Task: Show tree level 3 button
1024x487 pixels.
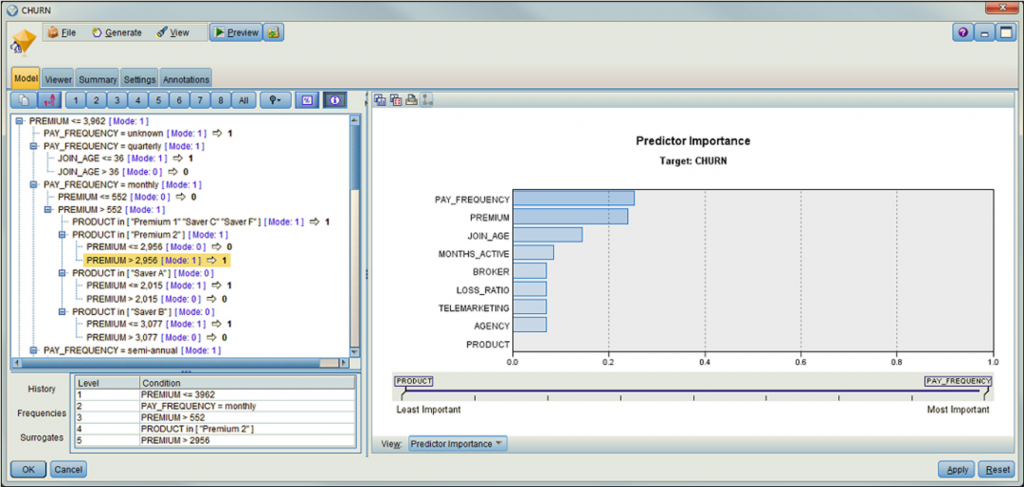Action: pyautogui.click(x=117, y=101)
